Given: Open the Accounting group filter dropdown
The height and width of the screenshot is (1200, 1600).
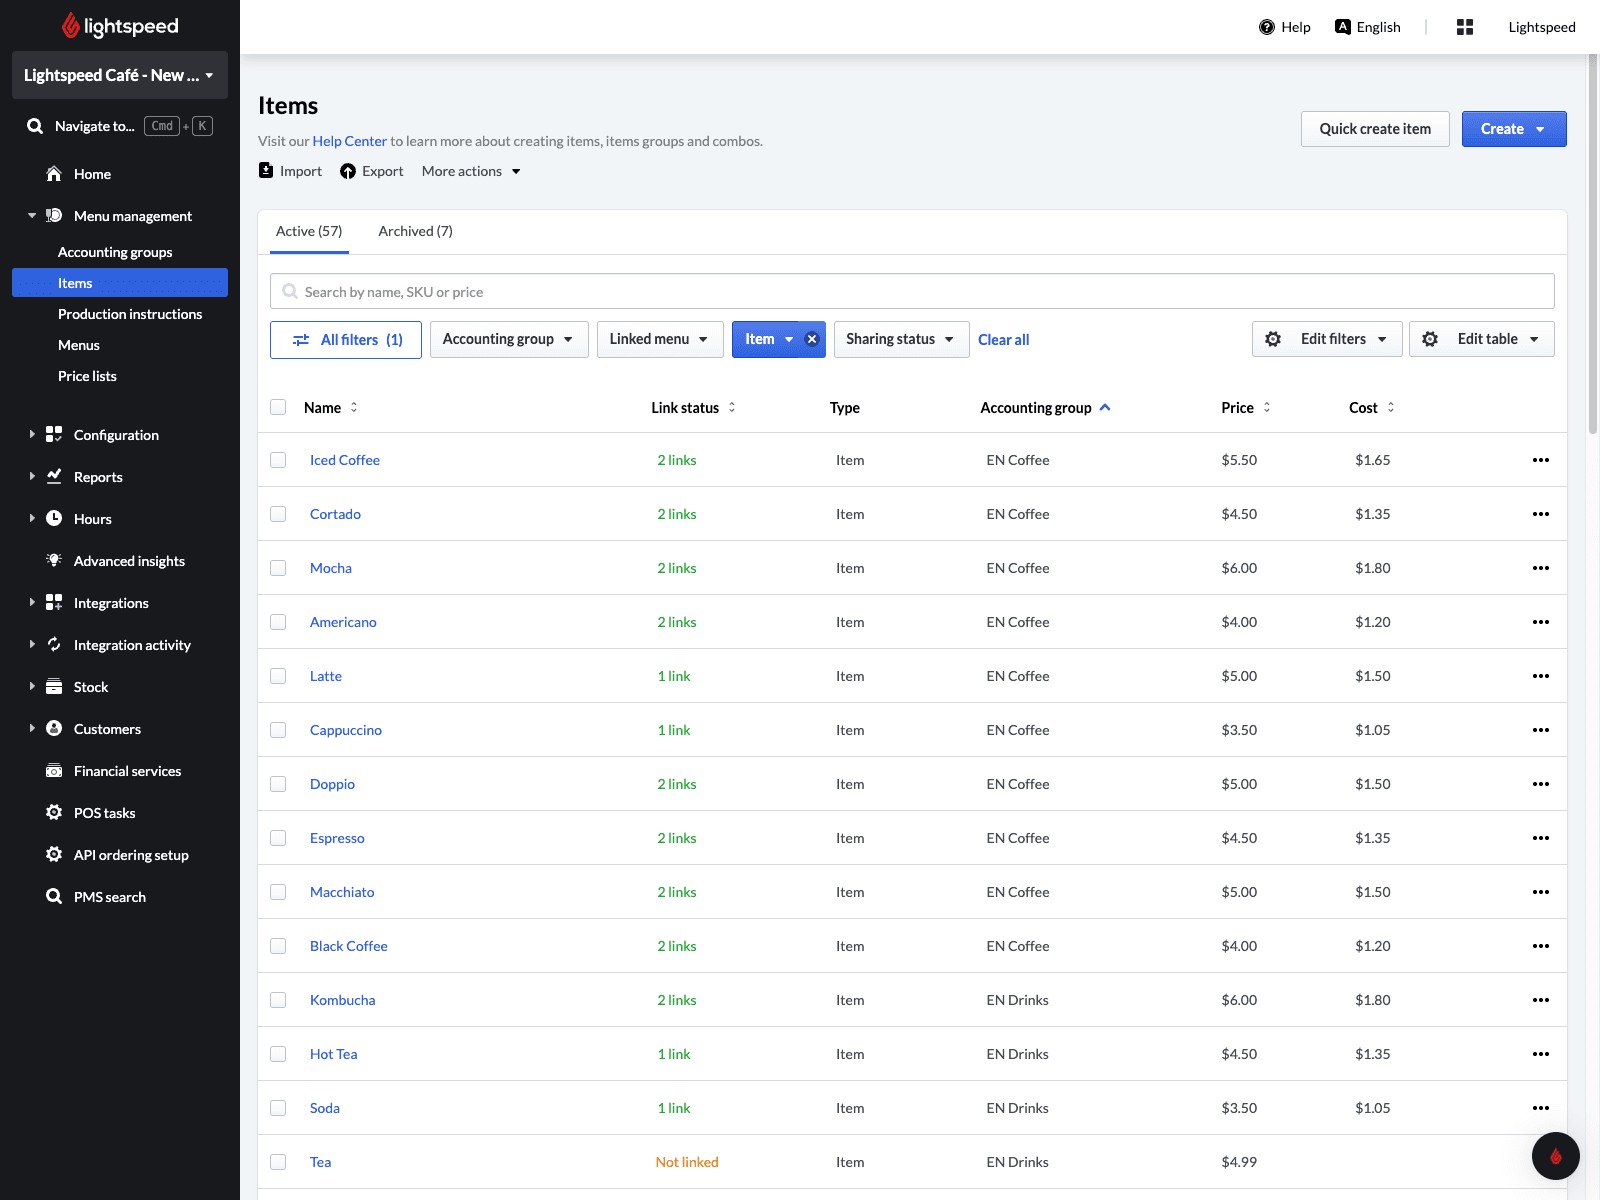Looking at the screenshot, I should point(508,339).
